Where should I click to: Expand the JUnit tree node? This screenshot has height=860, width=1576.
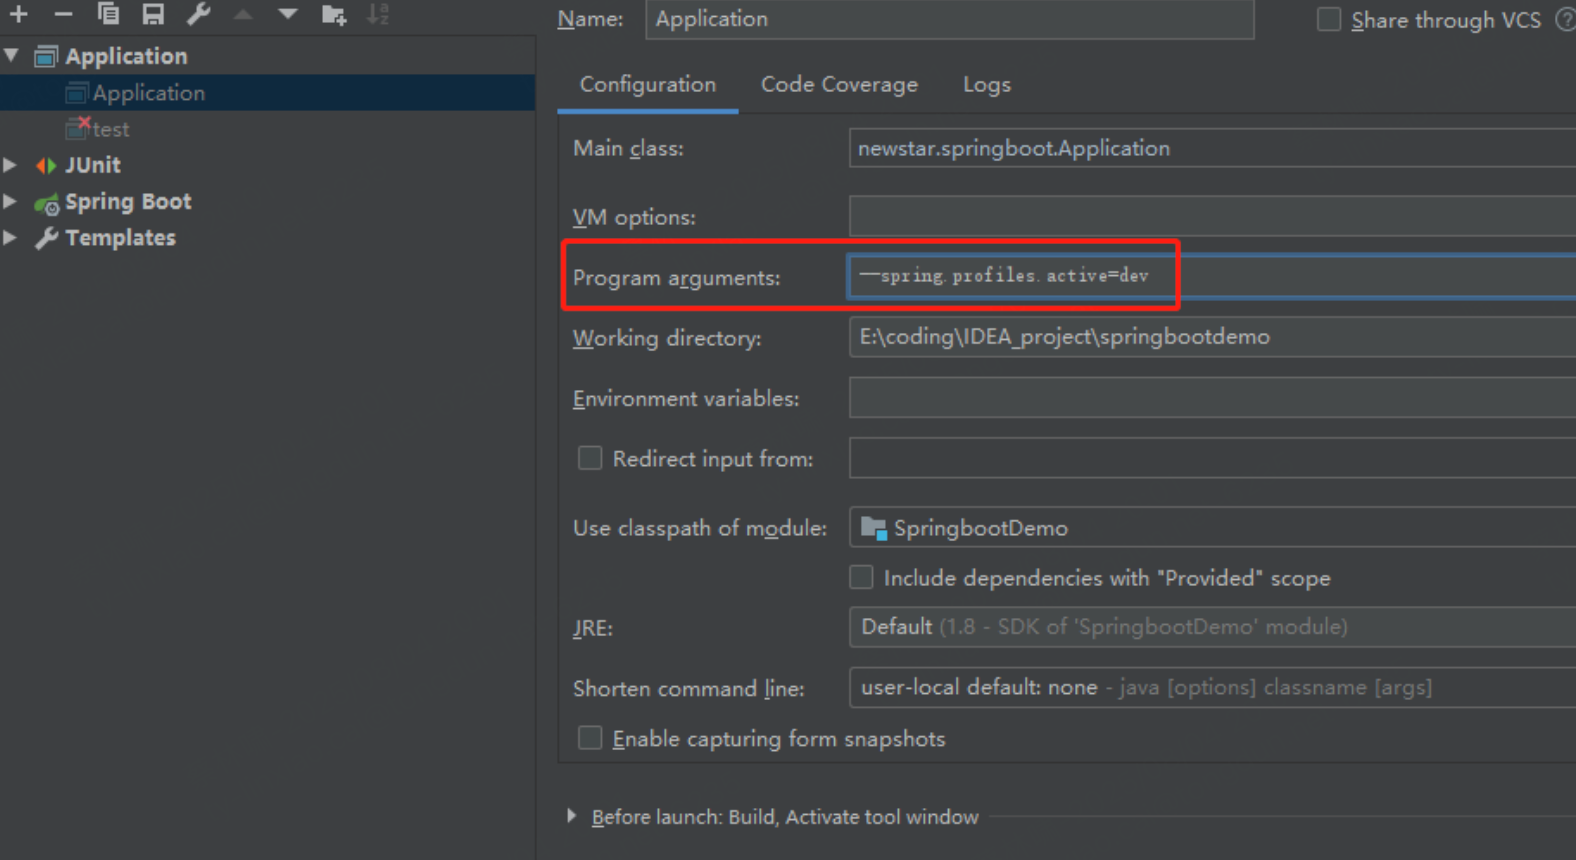point(10,165)
